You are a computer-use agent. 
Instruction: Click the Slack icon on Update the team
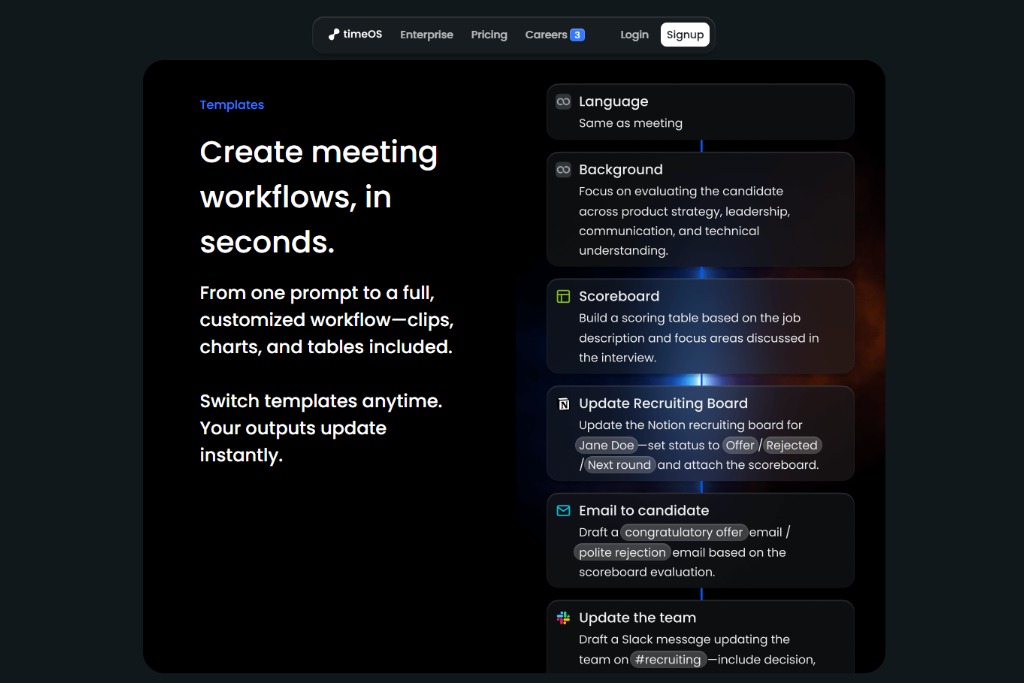pos(563,618)
